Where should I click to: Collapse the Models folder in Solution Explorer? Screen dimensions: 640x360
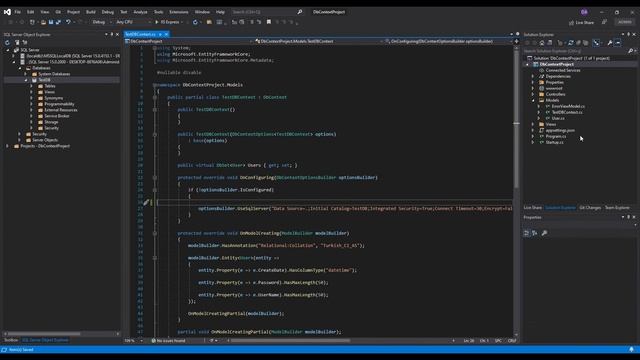coord(533,100)
